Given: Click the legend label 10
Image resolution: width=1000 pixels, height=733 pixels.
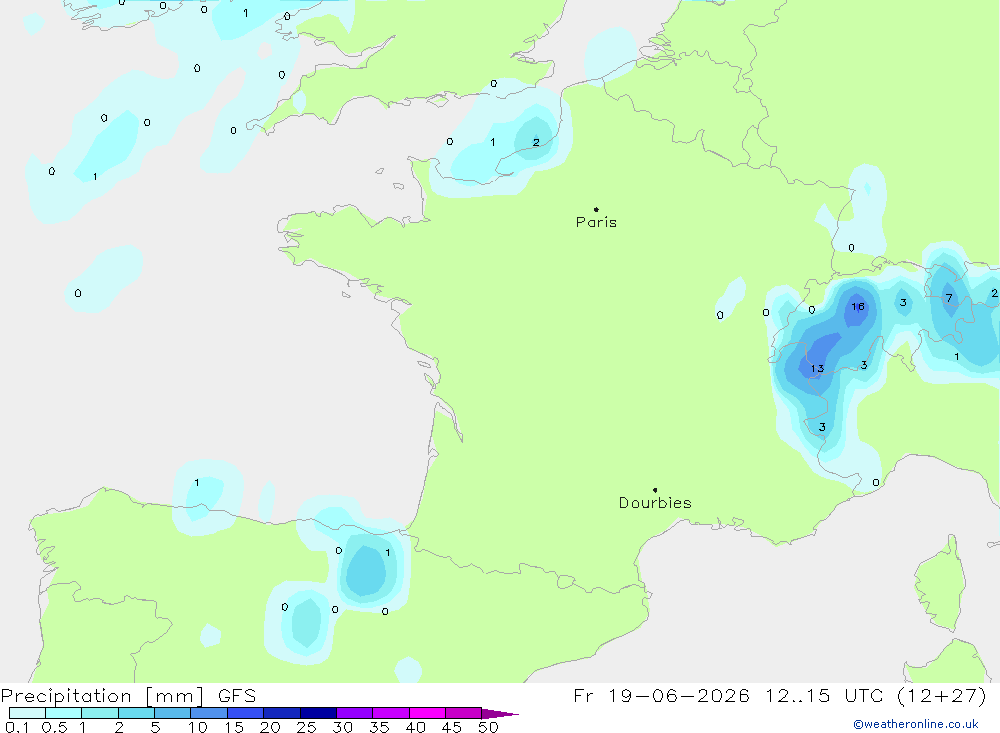Looking at the screenshot, I should (x=198, y=727).
